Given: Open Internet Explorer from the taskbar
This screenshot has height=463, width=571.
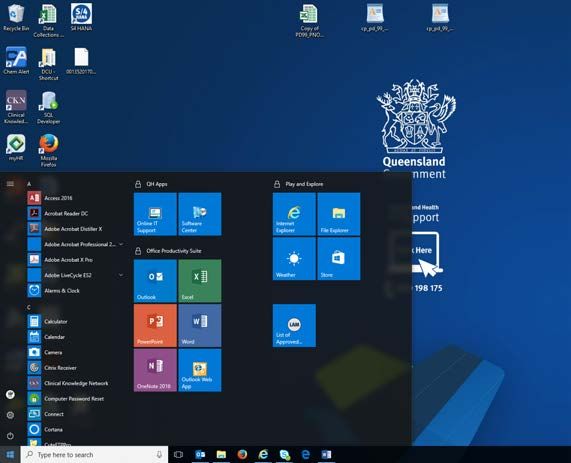Looking at the screenshot, I should (263, 455).
